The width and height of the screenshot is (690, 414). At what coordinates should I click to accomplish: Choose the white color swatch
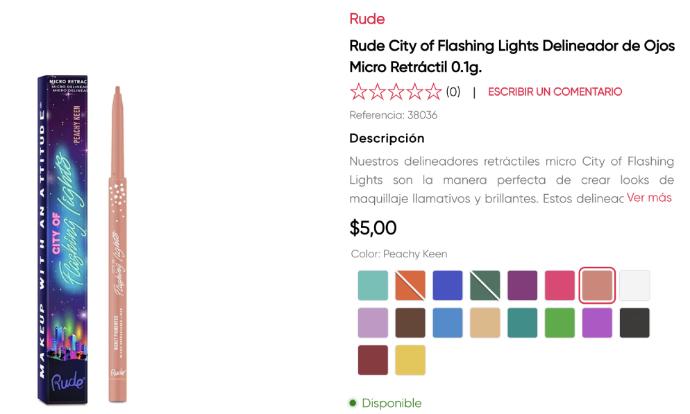634,286
